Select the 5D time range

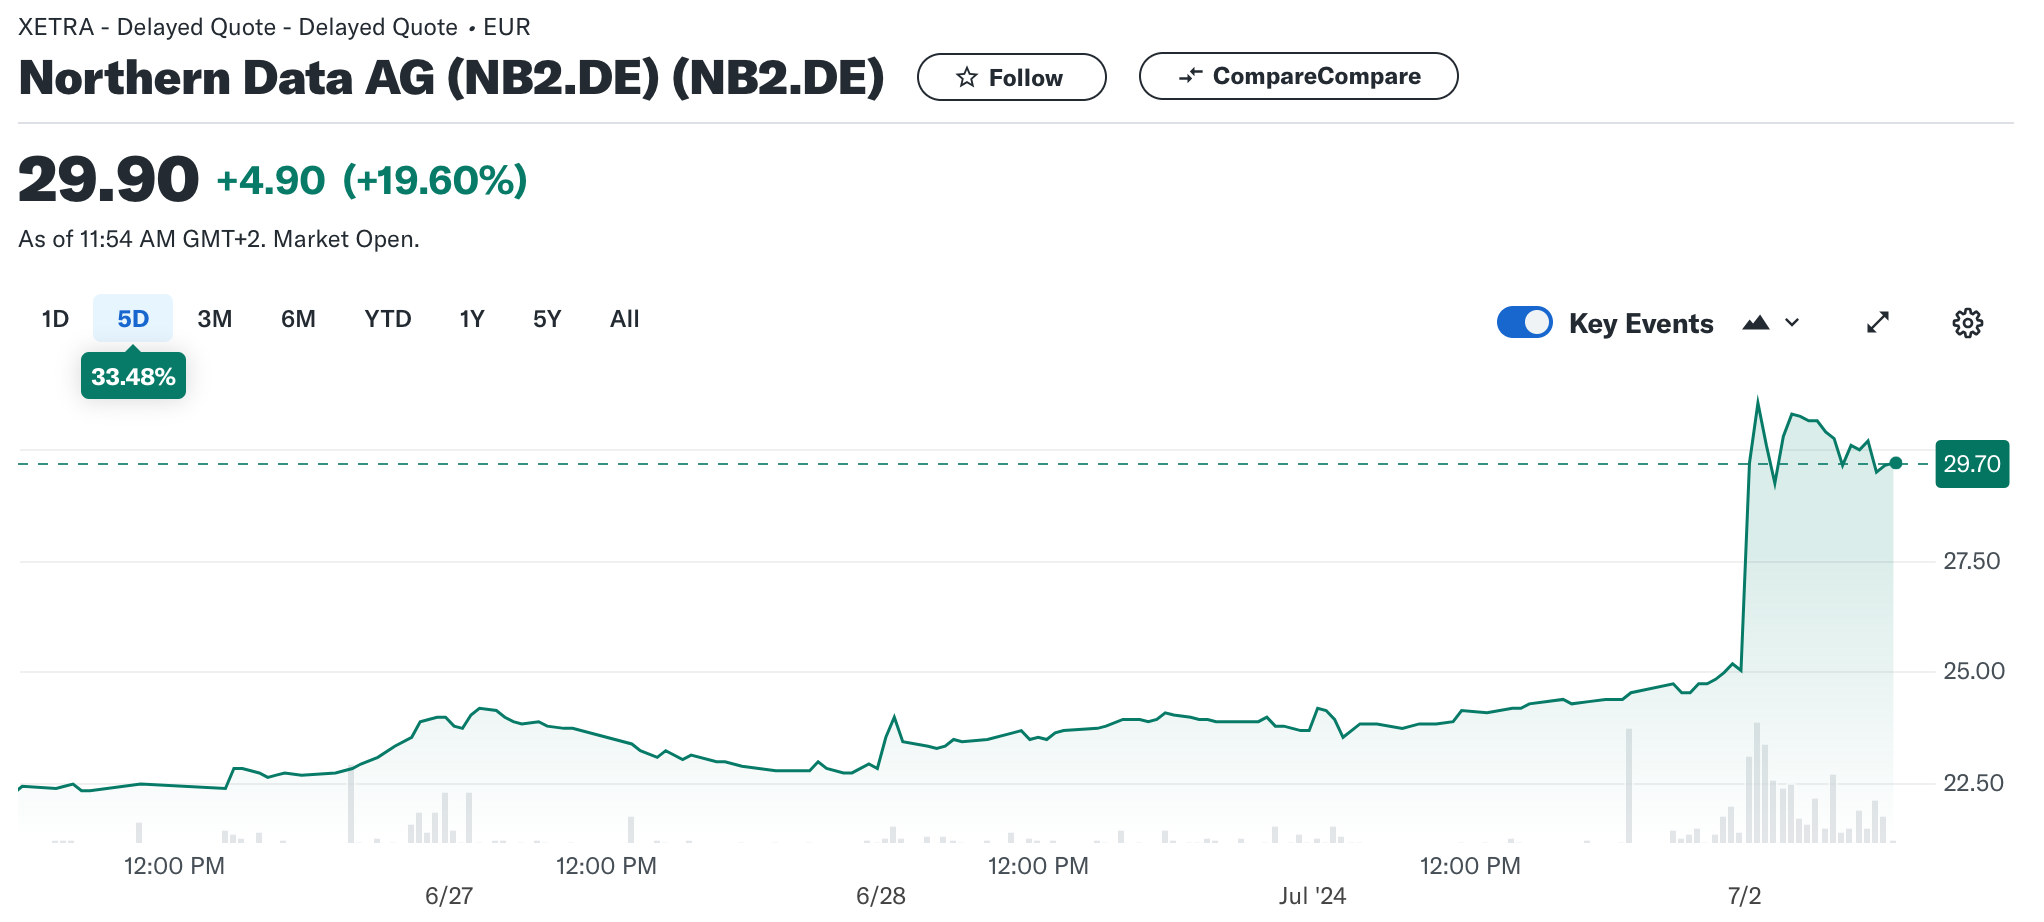click(133, 319)
